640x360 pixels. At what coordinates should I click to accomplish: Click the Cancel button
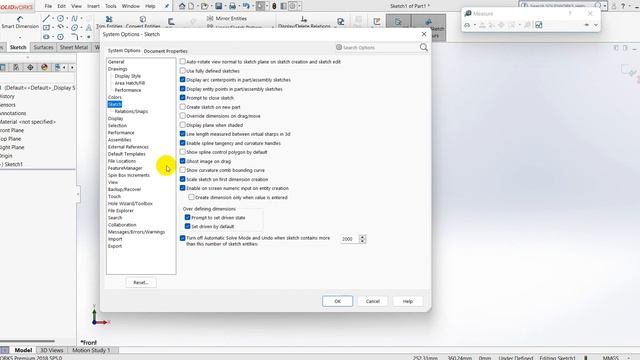373,301
